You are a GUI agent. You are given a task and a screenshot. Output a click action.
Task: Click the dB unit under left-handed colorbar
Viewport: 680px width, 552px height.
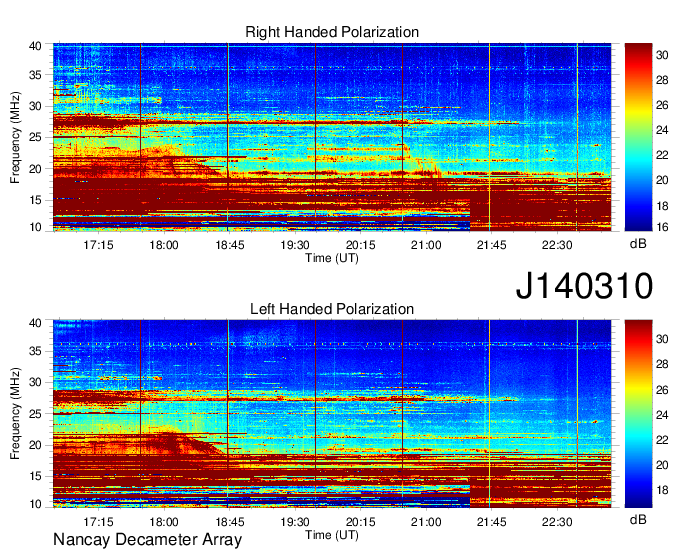638,519
